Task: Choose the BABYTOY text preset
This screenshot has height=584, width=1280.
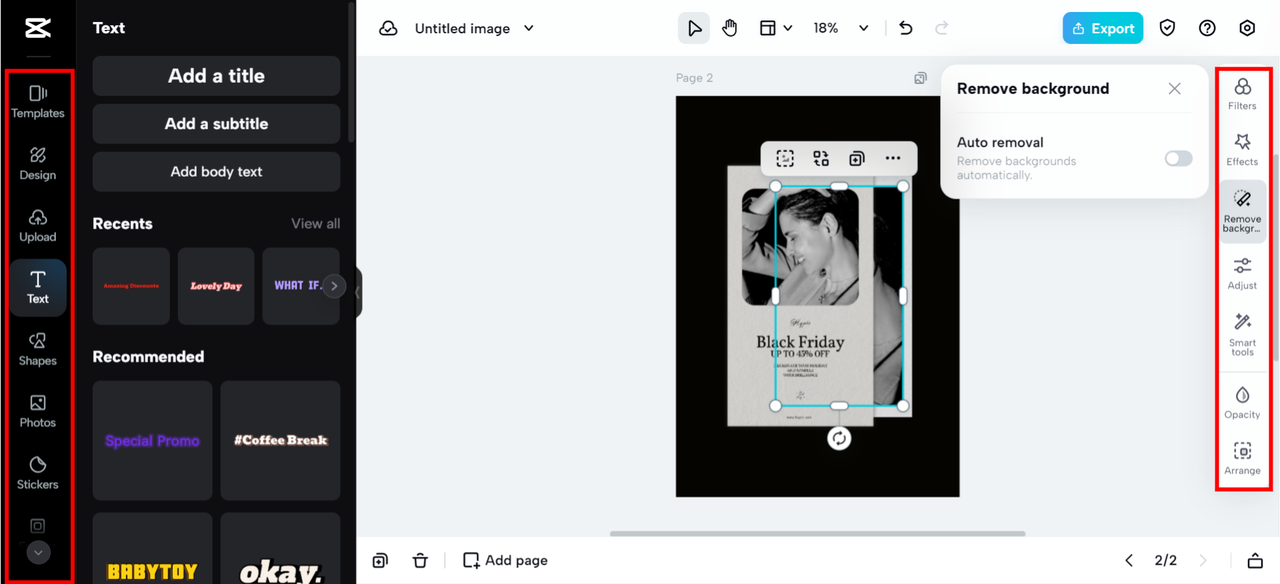Action: [152, 548]
